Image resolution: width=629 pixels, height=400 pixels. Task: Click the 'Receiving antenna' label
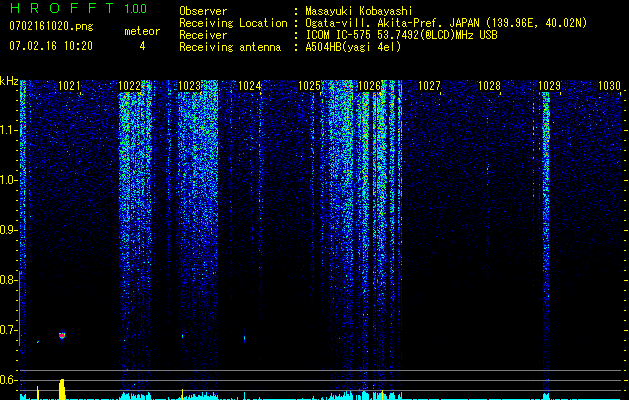(230, 47)
